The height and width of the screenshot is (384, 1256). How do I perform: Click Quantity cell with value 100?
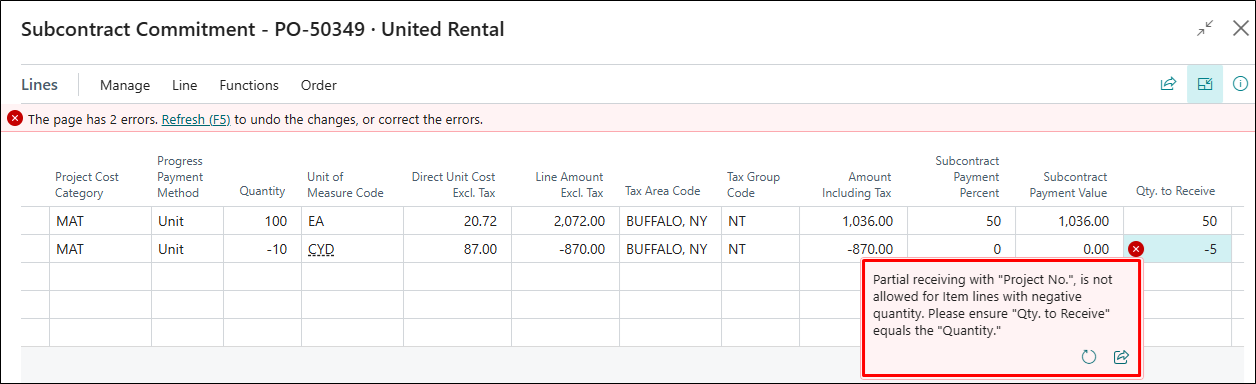[x=262, y=221]
